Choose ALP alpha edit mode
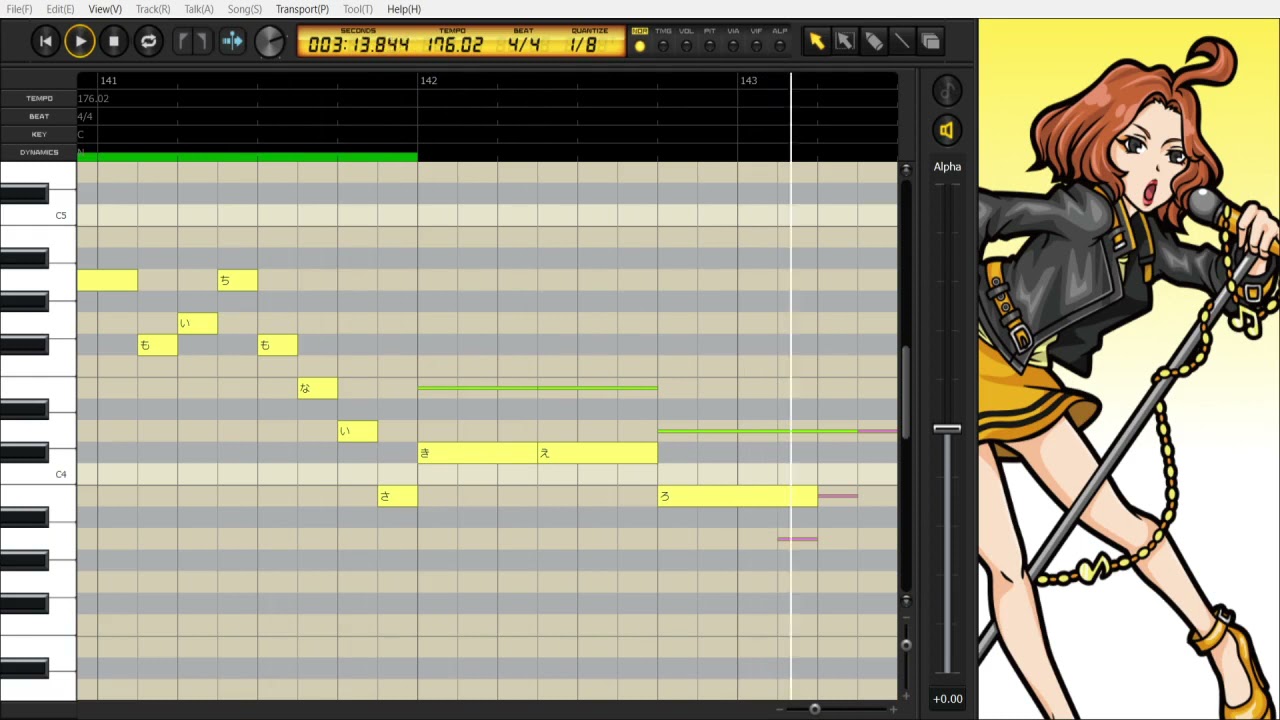The image size is (1280, 720). coord(780,40)
